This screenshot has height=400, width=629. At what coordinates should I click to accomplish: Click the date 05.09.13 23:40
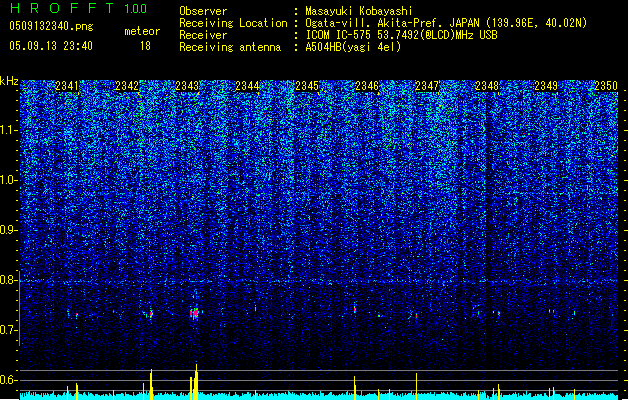point(51,46)
